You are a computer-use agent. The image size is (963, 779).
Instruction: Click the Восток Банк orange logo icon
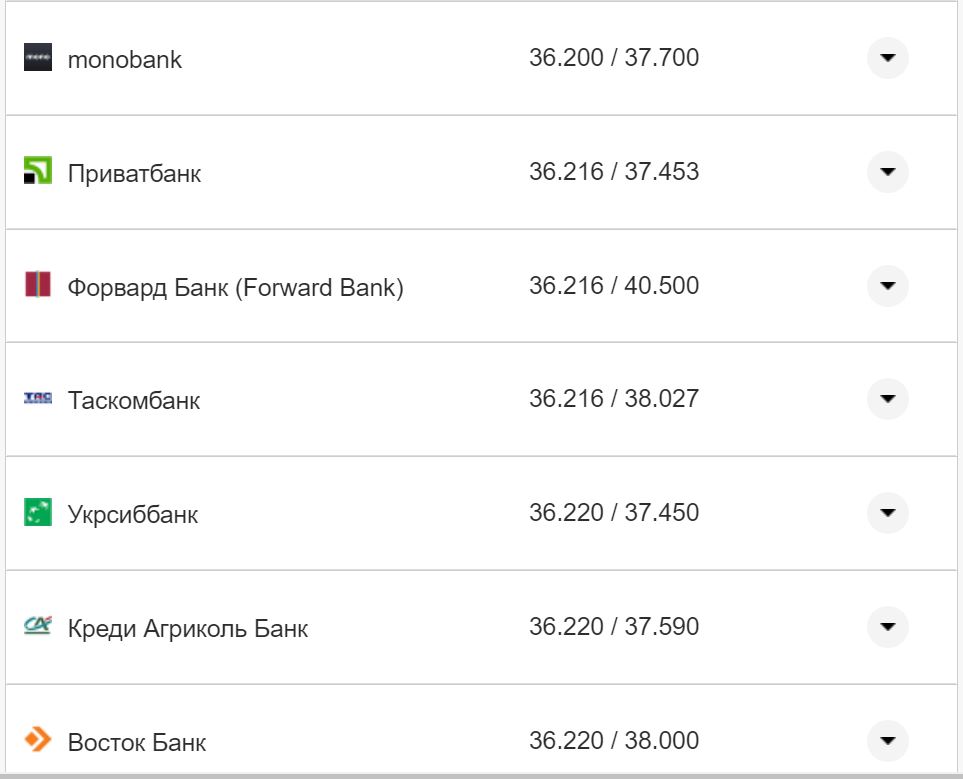(x=37, y=740)
